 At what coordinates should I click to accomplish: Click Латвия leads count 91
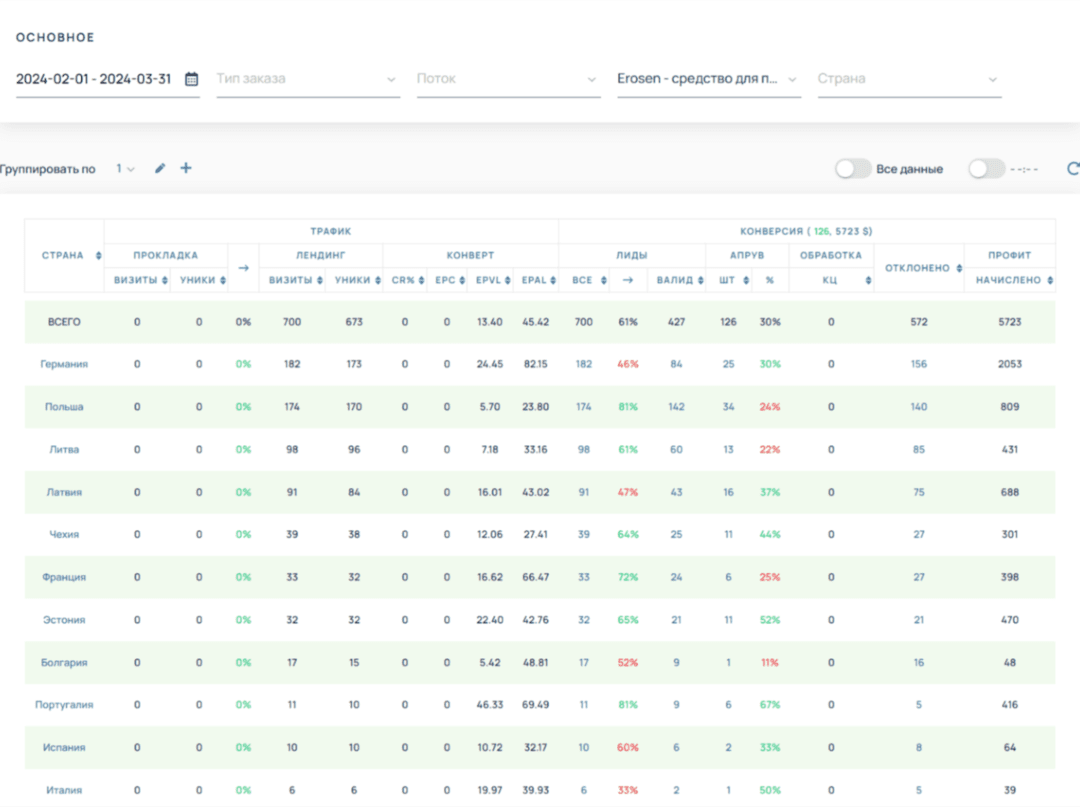point(583,492)
